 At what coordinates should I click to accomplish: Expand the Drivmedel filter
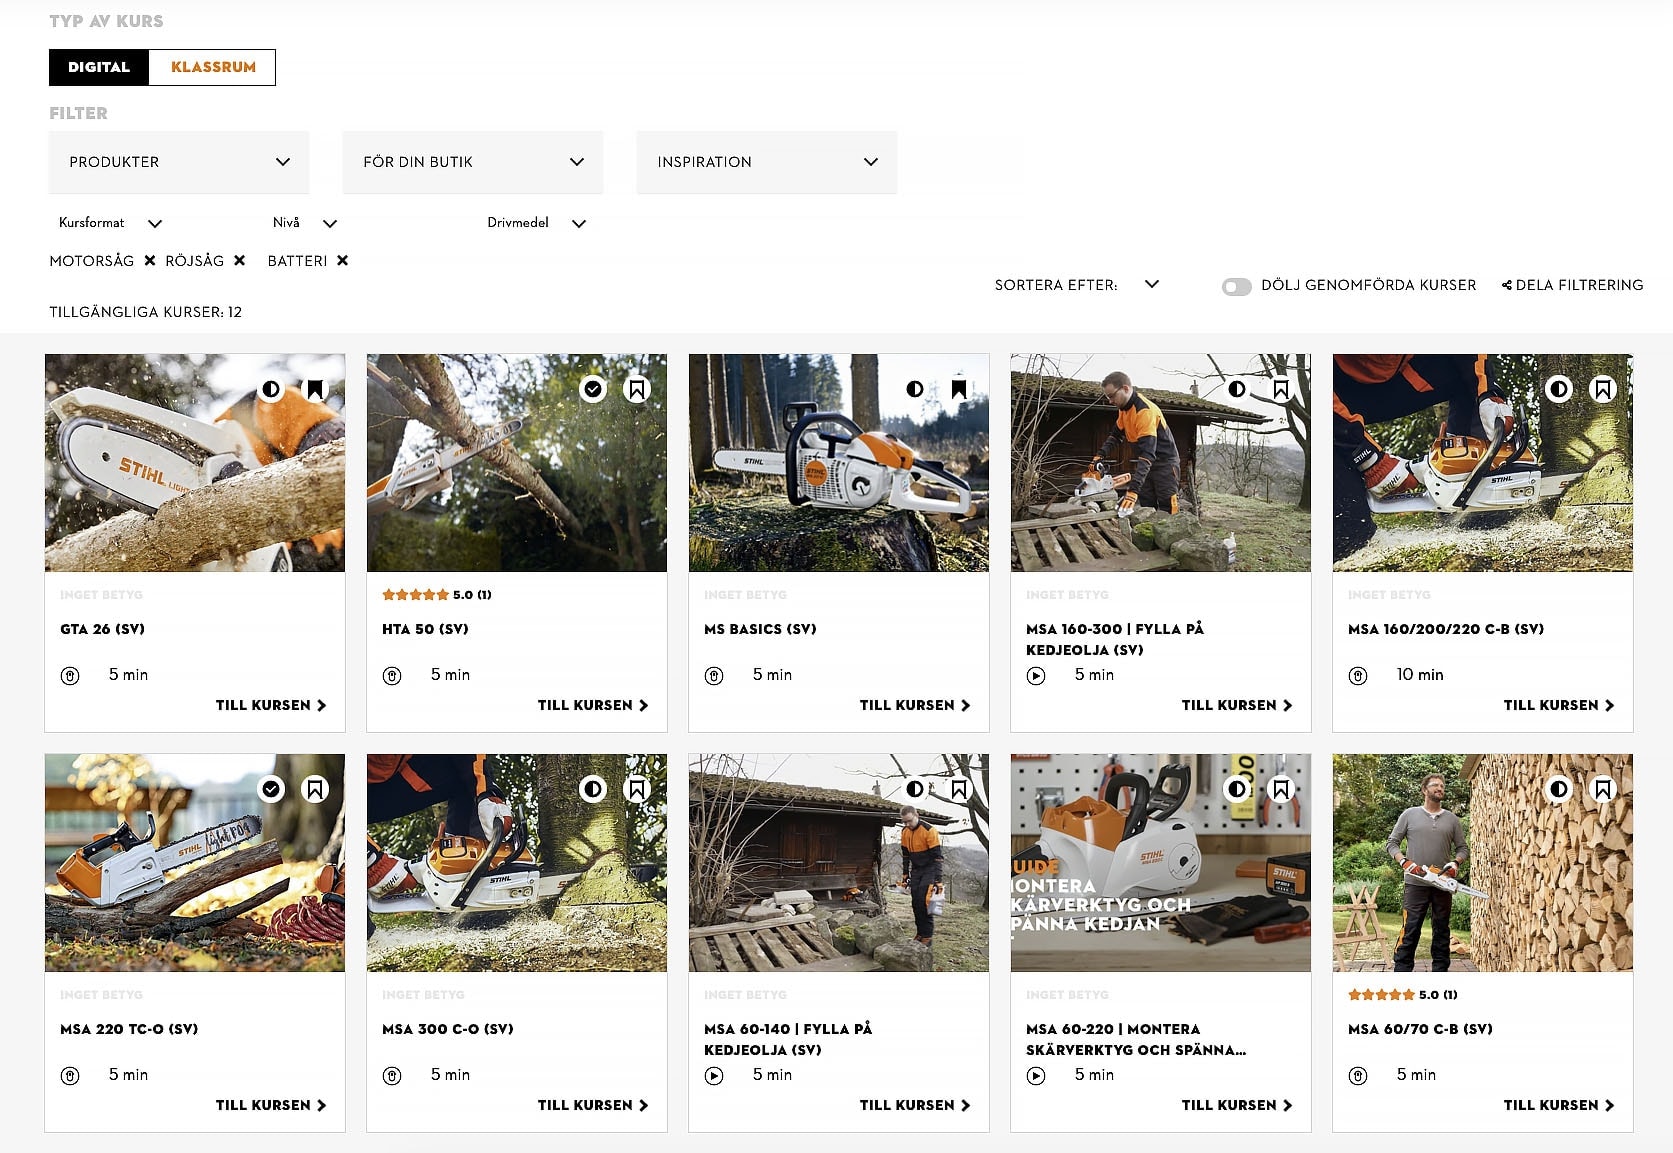pos(536,223)
